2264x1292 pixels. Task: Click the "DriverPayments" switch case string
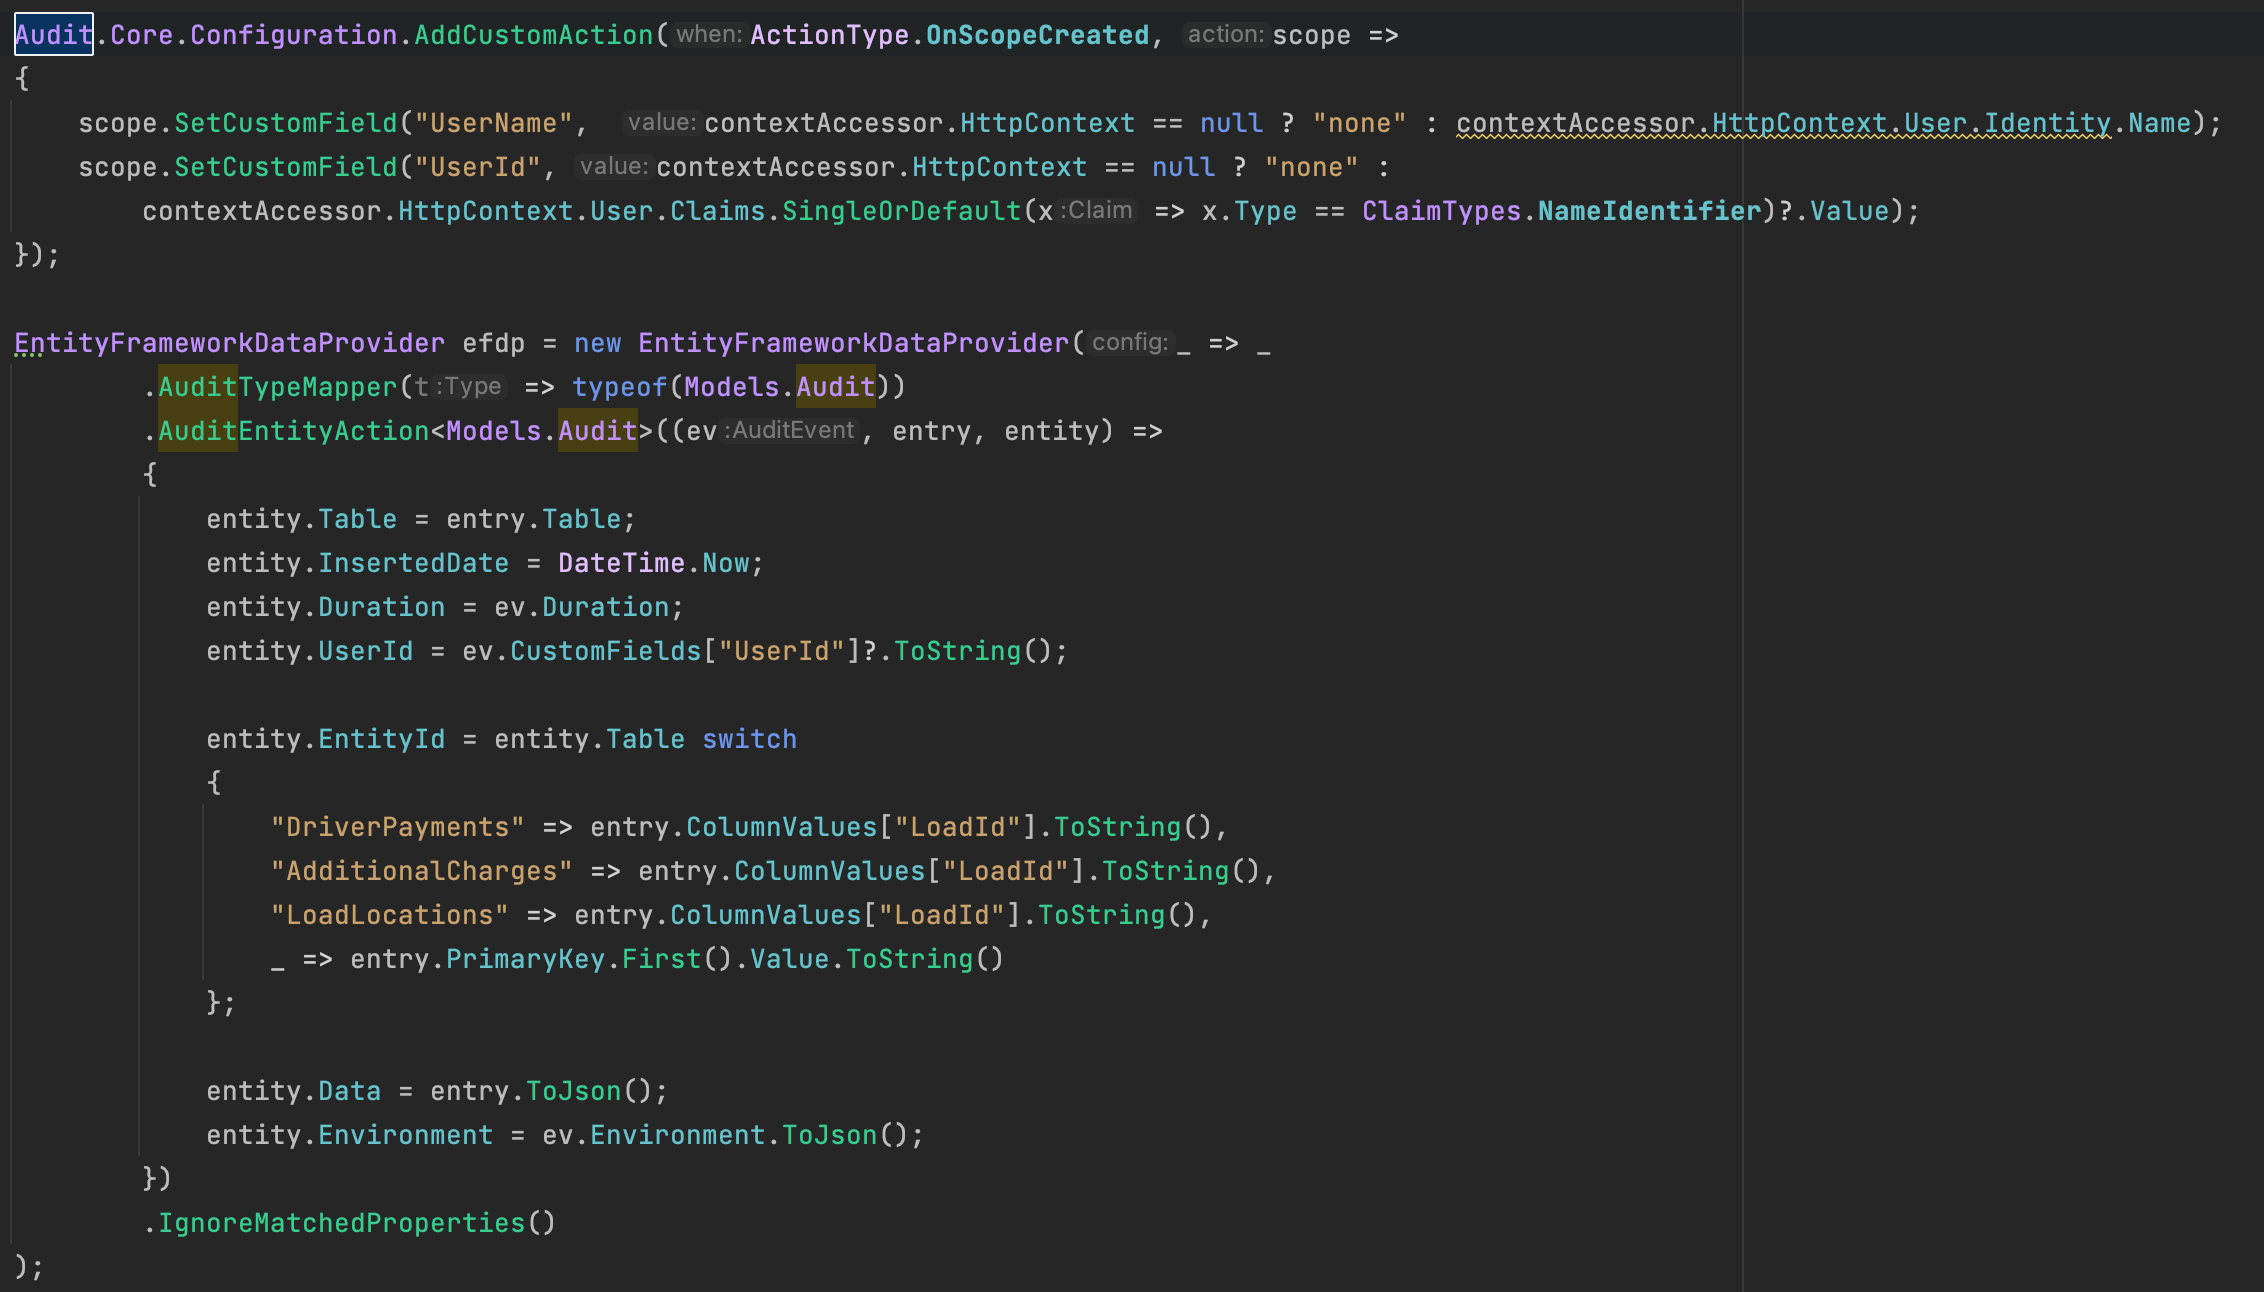tap(397, 826)
